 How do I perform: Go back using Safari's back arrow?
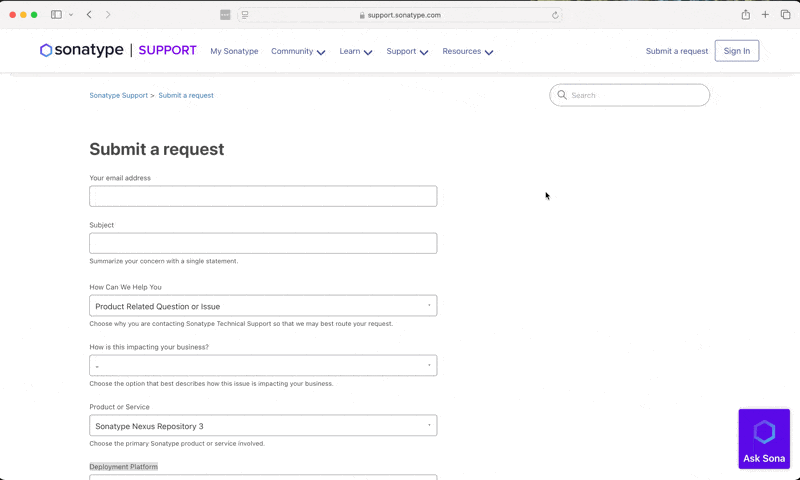click(89, 15)
